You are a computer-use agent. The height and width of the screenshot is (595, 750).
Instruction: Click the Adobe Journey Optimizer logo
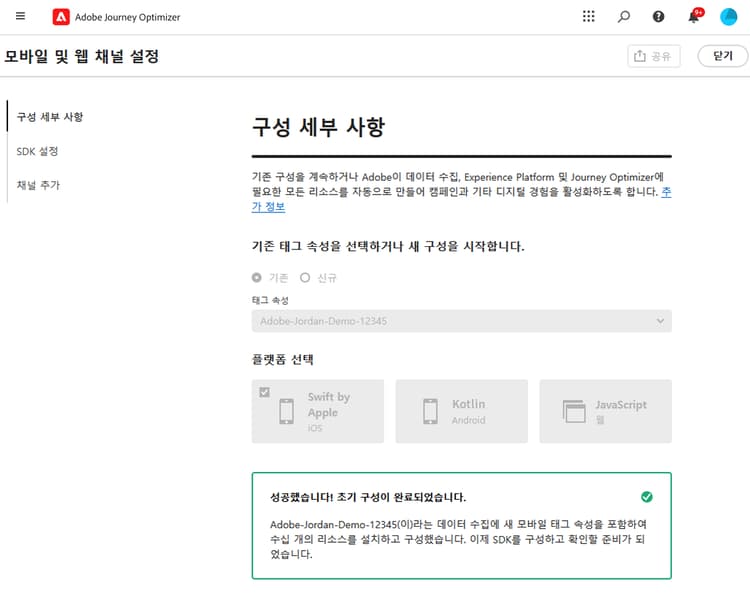point(61,17)
